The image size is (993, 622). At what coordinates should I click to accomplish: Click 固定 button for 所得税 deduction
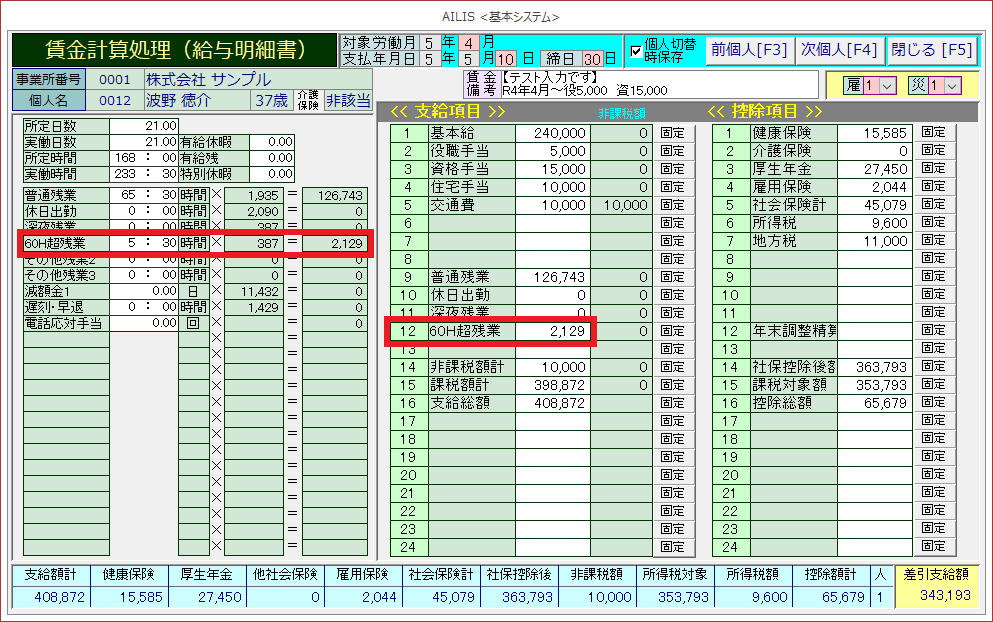point(933,223)
